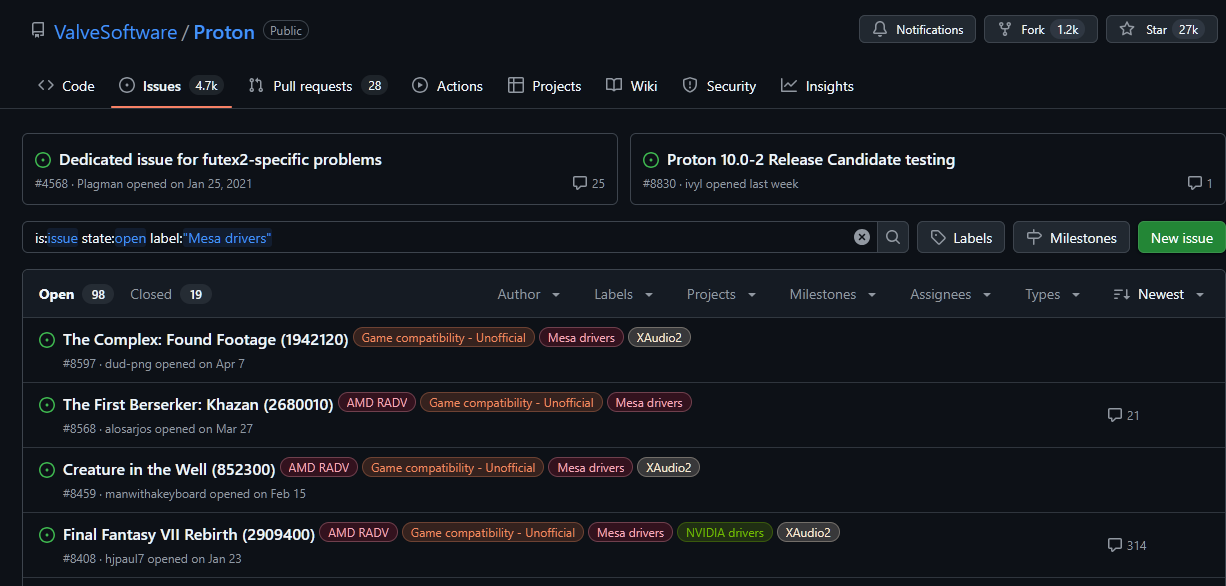Open issue The First Berserker: Khazan (2680010)
Screen dimensions: 1226x586
(198, 404)
